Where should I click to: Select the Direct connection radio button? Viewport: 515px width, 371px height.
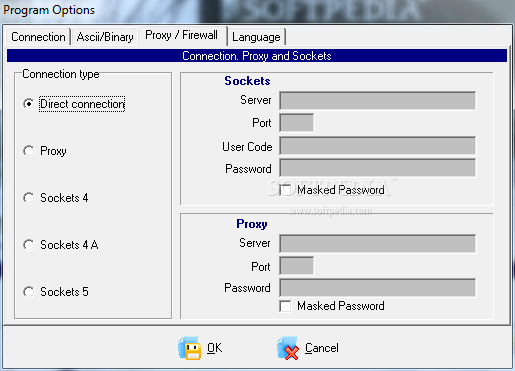coord(29,104)
